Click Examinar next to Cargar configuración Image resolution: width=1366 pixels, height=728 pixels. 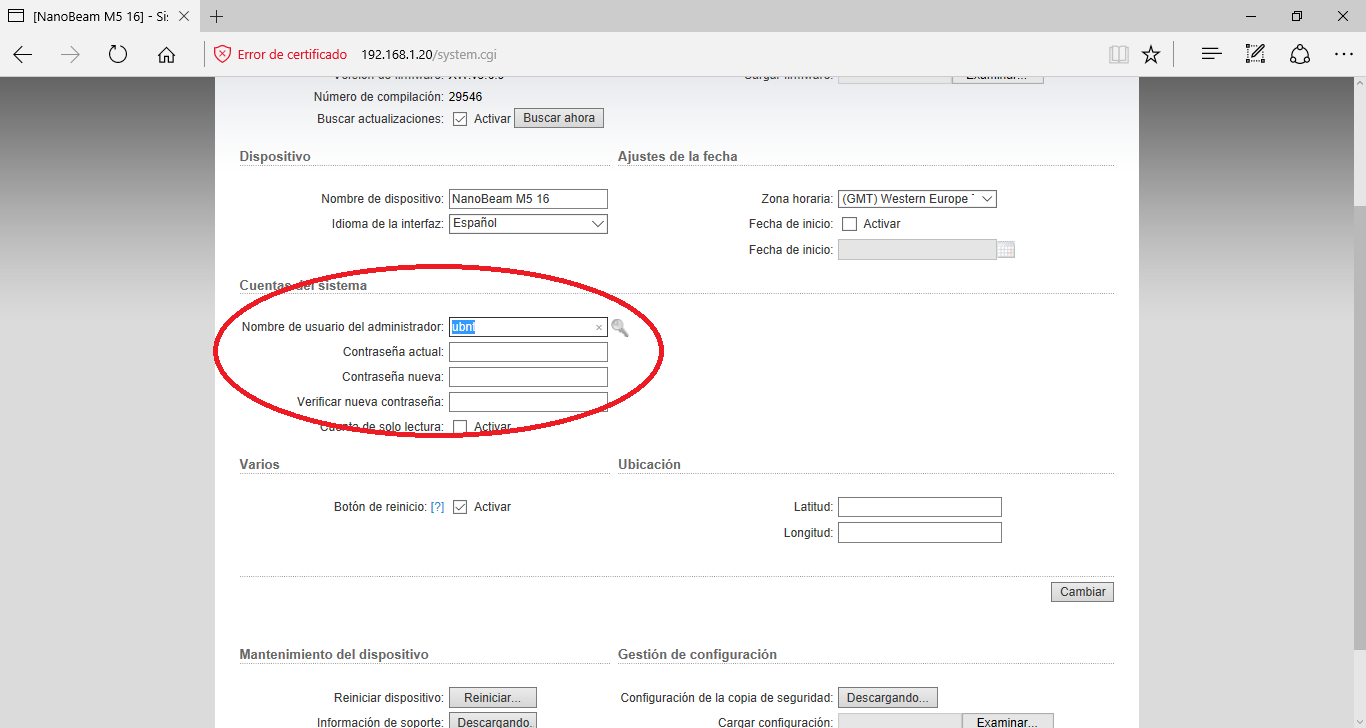pos(1008,722)
